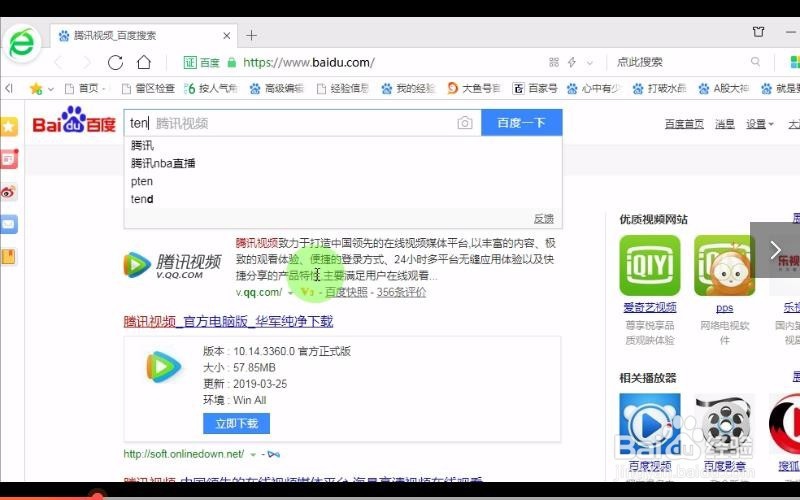The height and width of the screenshot is (500, 800).
Task: Click the 反馈 feedback link
Action: click(x=544, y=219)
